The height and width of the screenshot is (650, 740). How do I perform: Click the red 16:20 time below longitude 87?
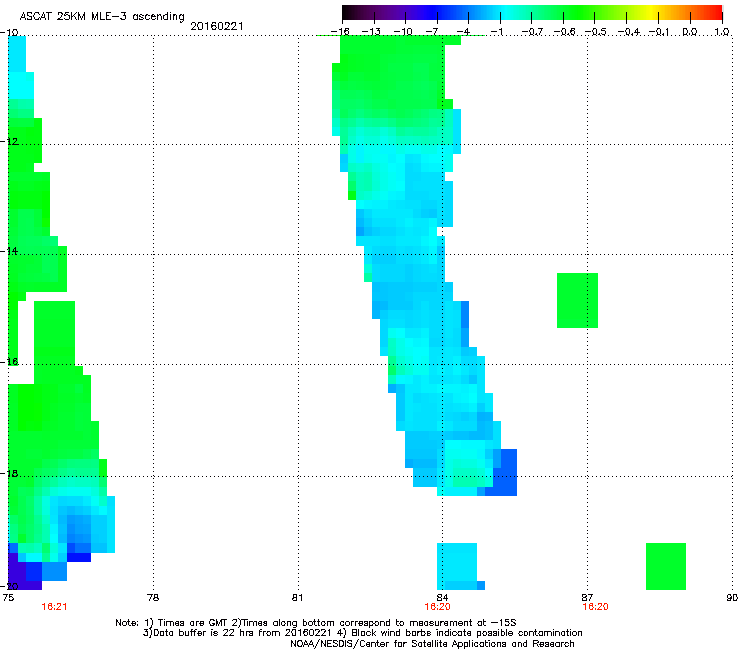point(596,607)
